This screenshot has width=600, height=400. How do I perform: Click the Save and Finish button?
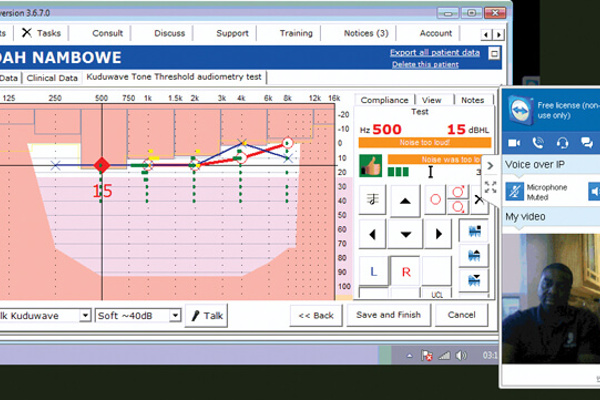[389, 315]
